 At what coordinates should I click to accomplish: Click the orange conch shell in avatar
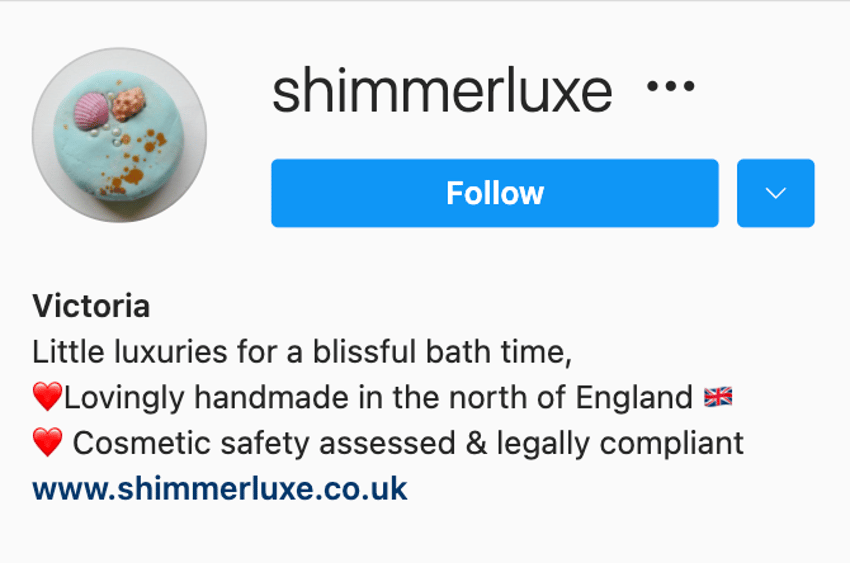[128, 104]
